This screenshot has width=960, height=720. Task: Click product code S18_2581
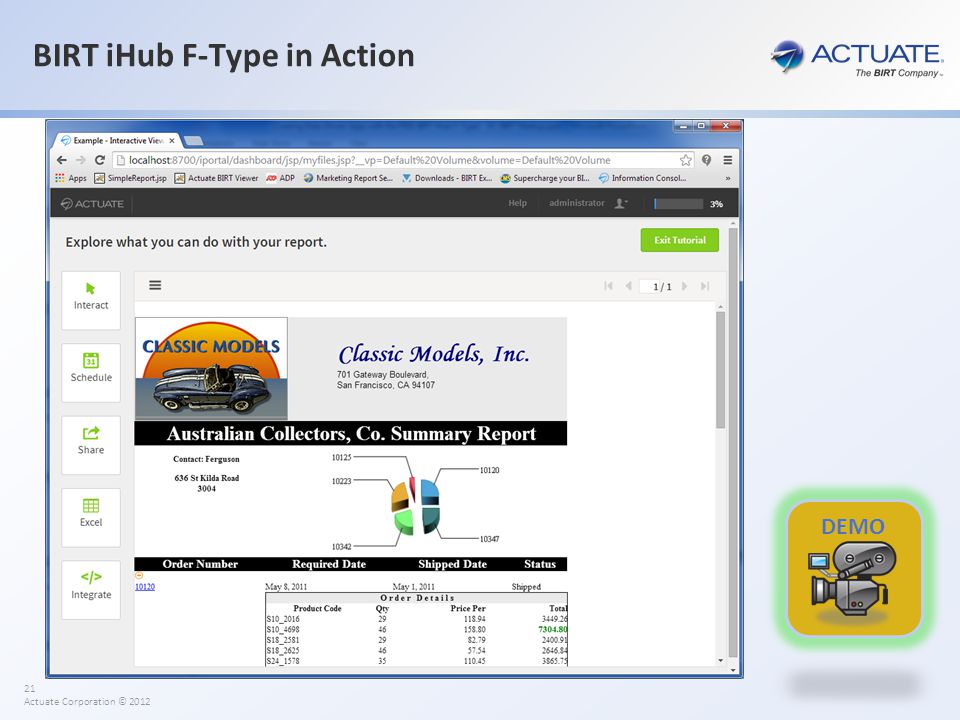point(283,640)
